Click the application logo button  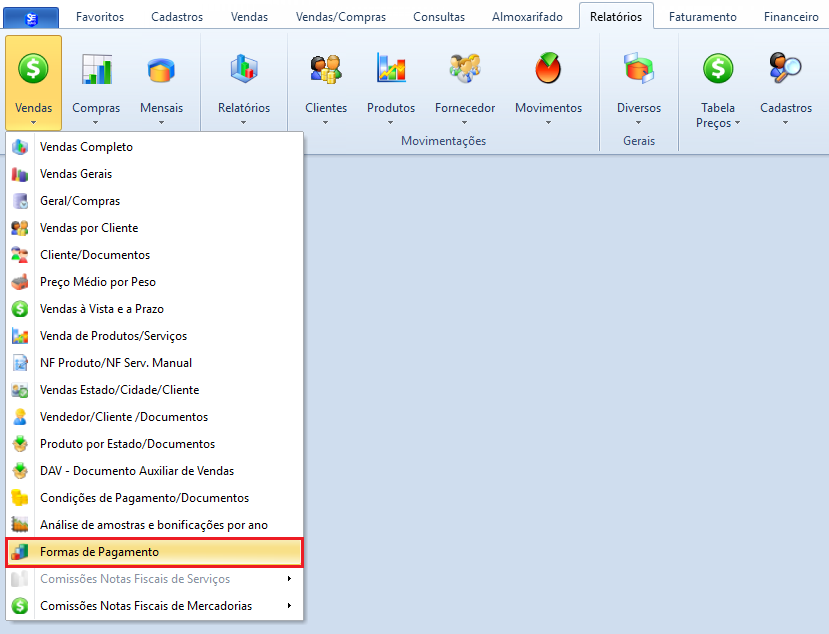[32, 17]
